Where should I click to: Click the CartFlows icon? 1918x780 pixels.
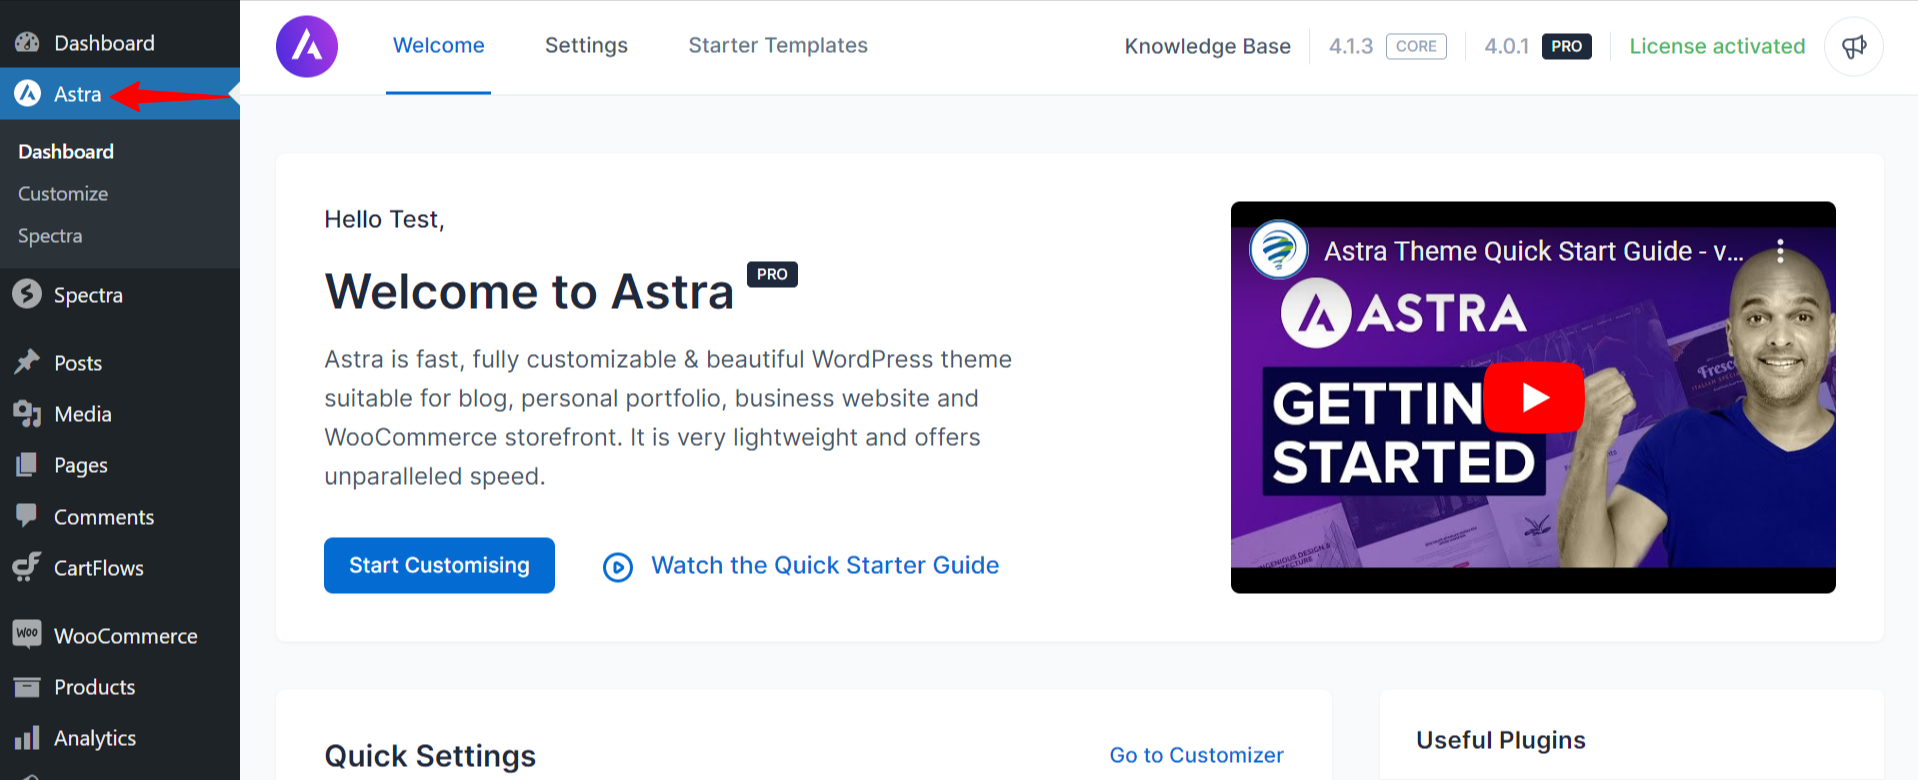[27, 567]
